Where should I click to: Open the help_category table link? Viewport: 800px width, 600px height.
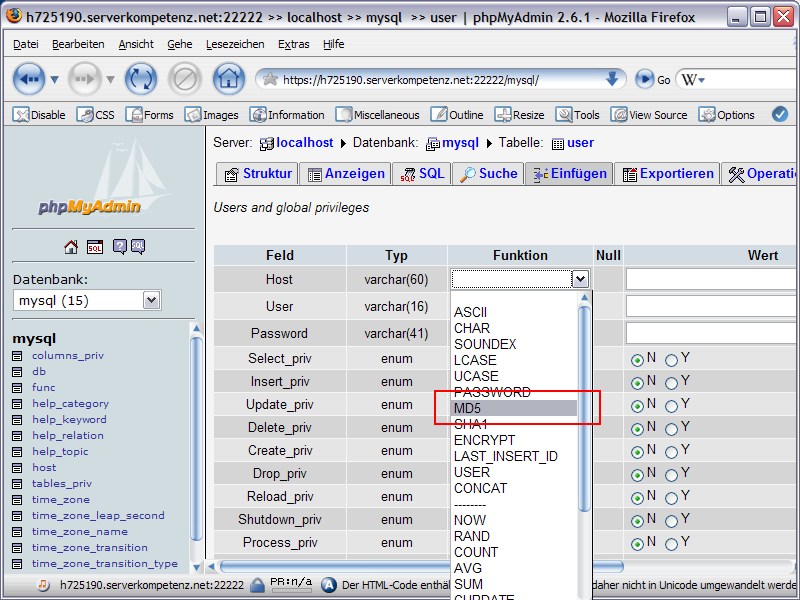(70, 404)
